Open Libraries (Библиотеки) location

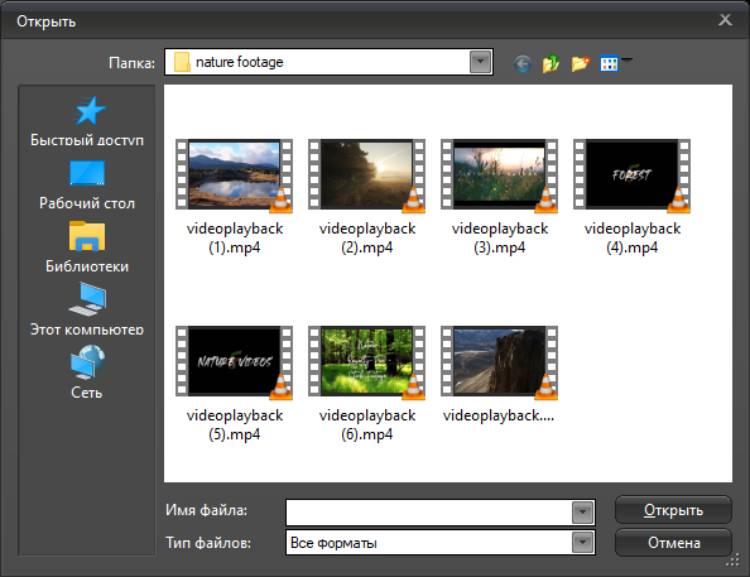[x=87, y=247]
